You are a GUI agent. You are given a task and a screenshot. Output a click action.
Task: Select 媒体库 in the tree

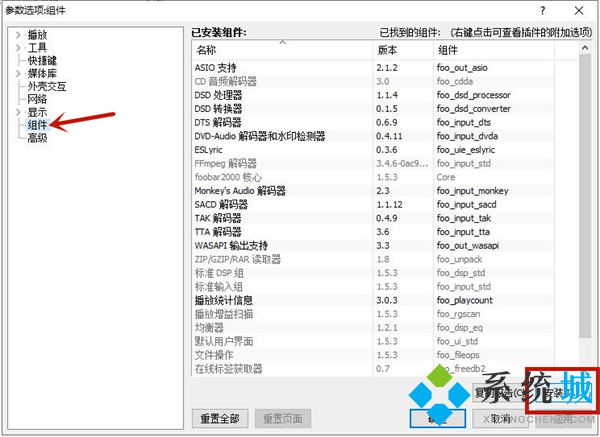click(x=42, y=73)
